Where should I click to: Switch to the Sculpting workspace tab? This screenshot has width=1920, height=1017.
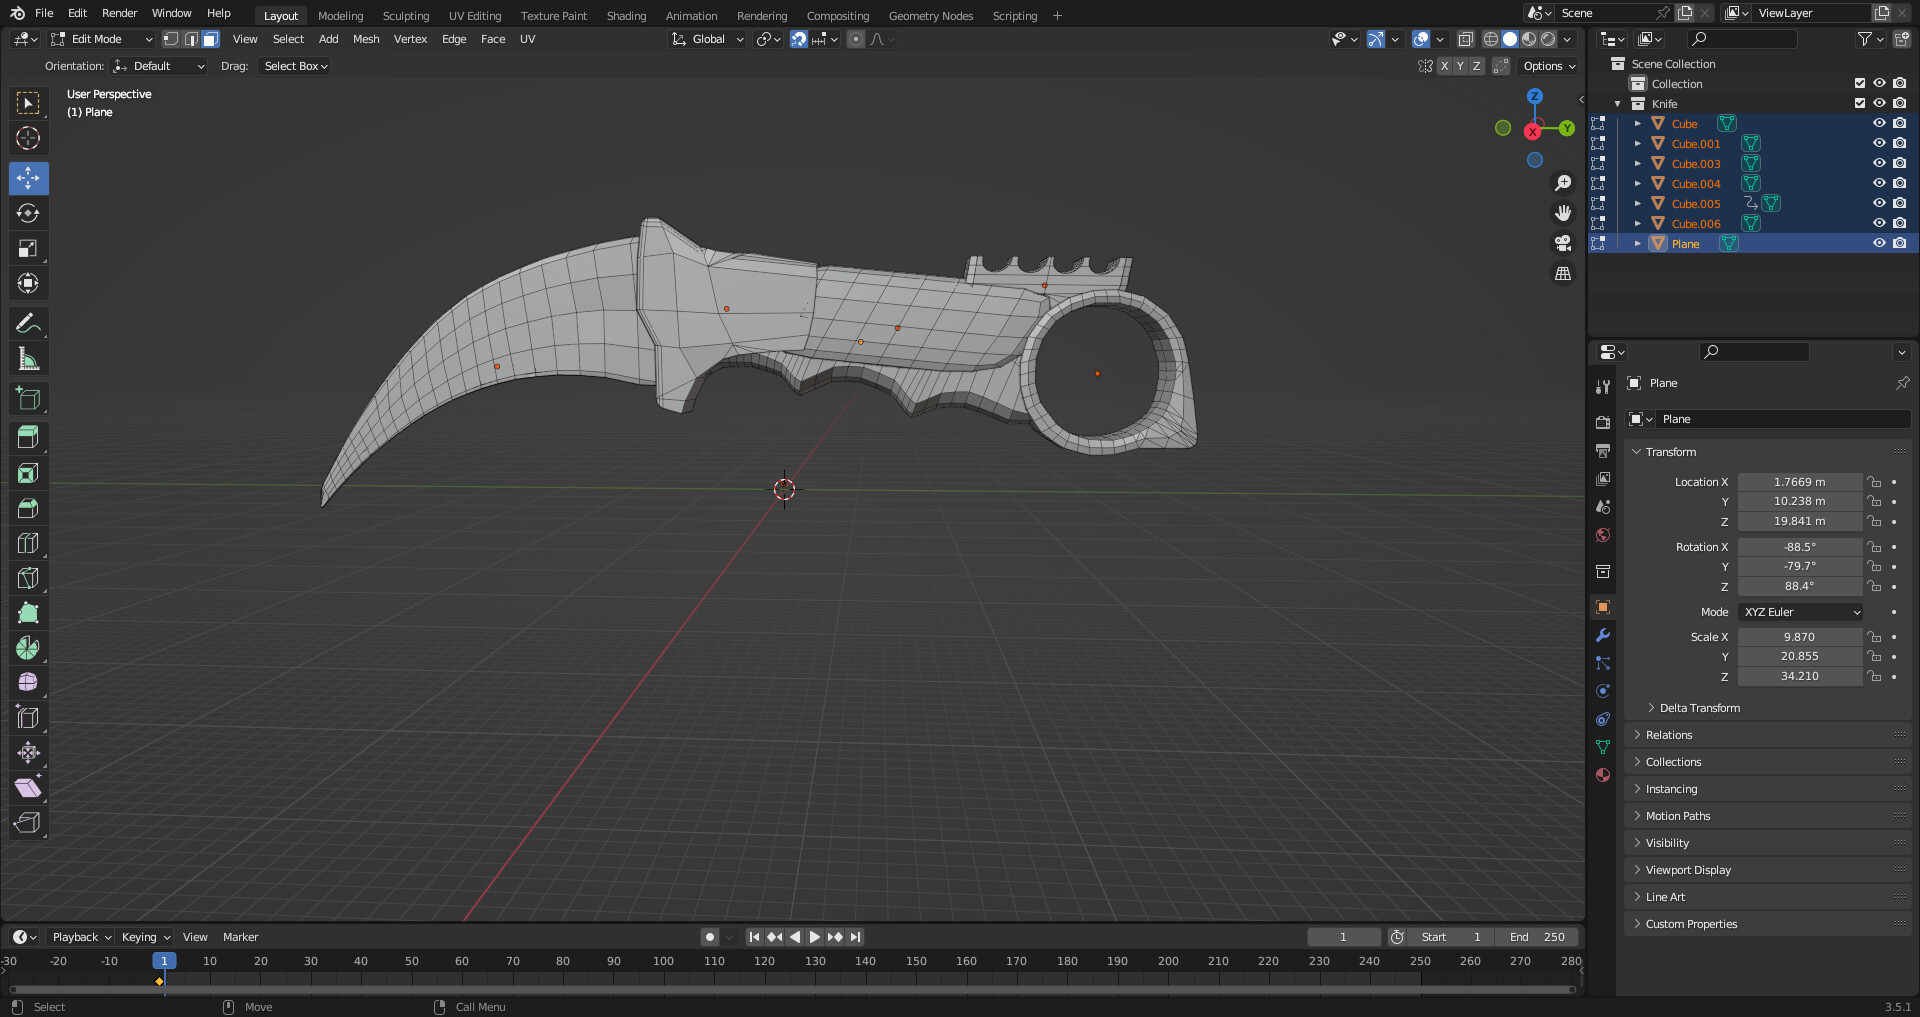tap(406, 15)
